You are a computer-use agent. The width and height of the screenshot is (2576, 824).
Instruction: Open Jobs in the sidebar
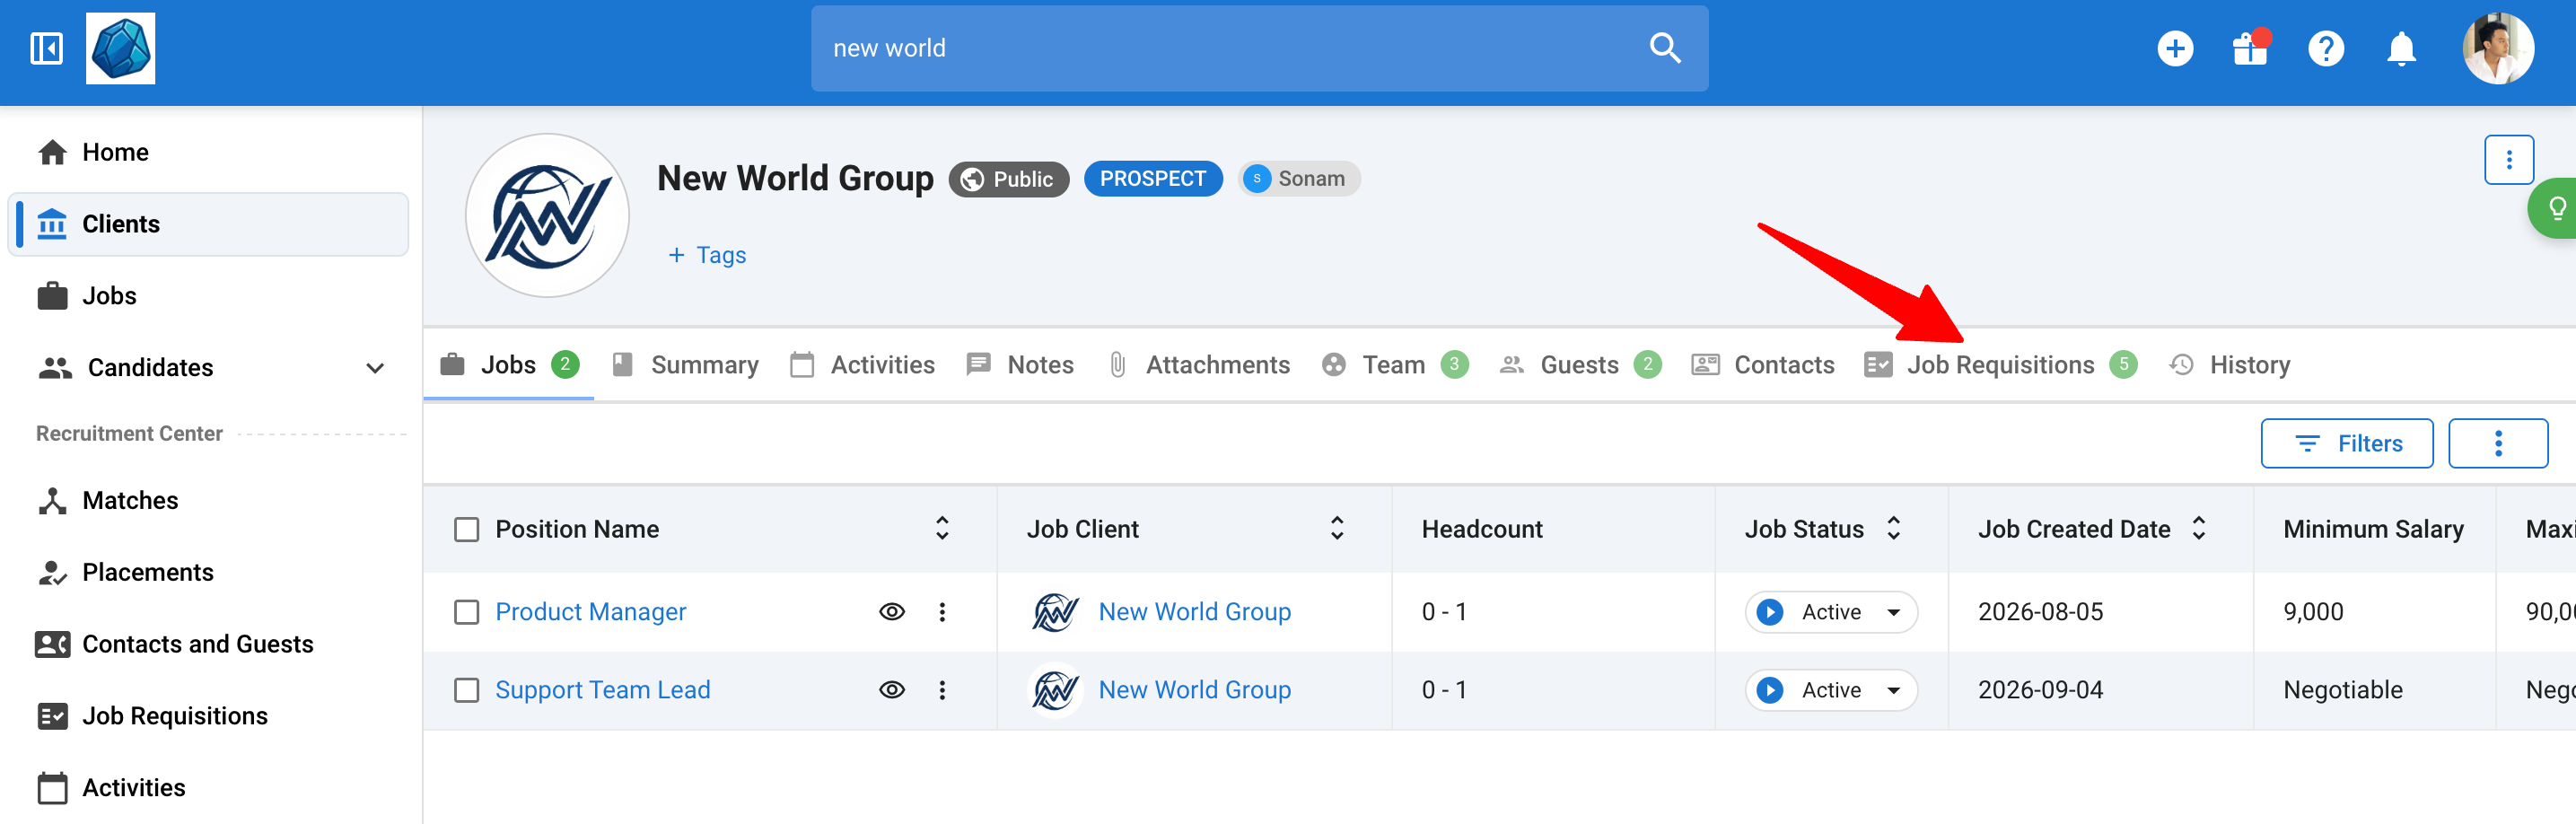pyautogui.click(x=208, y=296)
